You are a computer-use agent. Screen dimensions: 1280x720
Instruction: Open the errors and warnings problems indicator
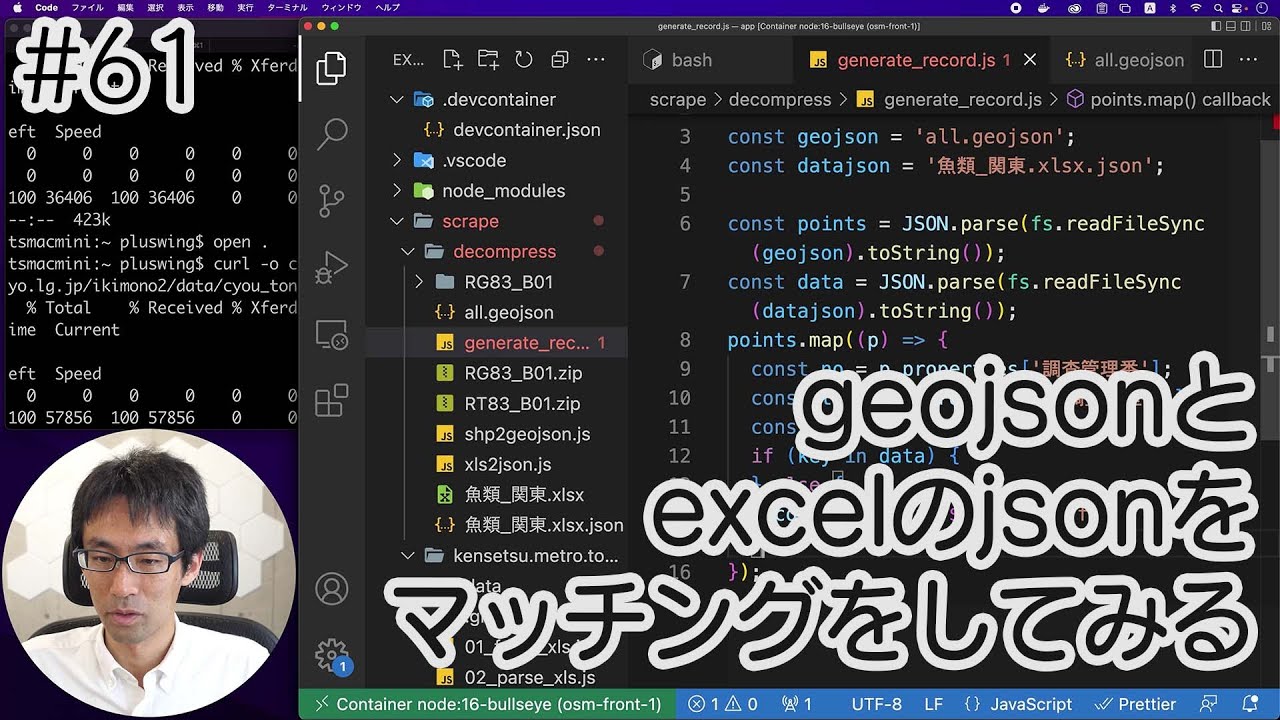(723, 704)
